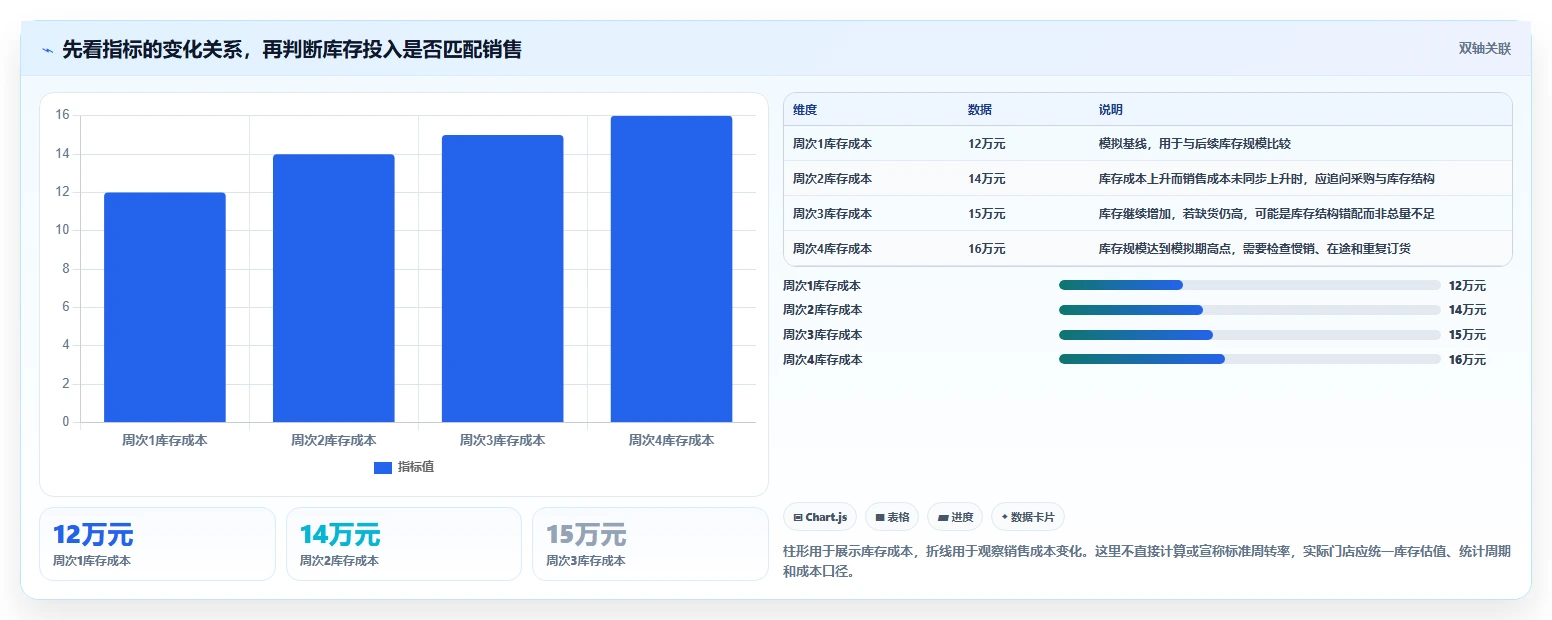Click the 维度 table column header
The width and height of the screenshot is (1552, 620).
[805, 110]
